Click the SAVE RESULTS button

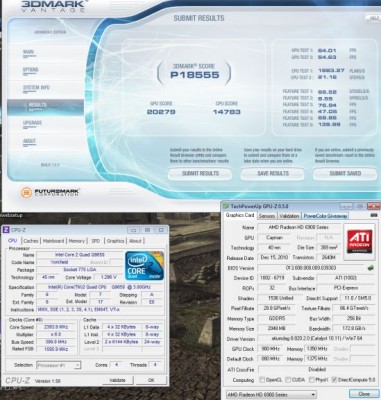272,174
